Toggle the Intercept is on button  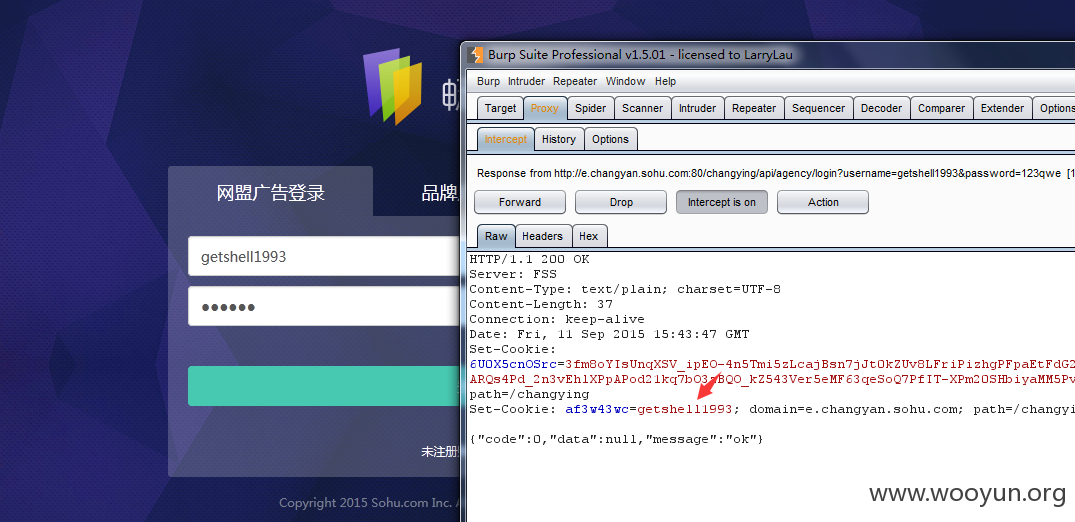click(x=722, y=202)
